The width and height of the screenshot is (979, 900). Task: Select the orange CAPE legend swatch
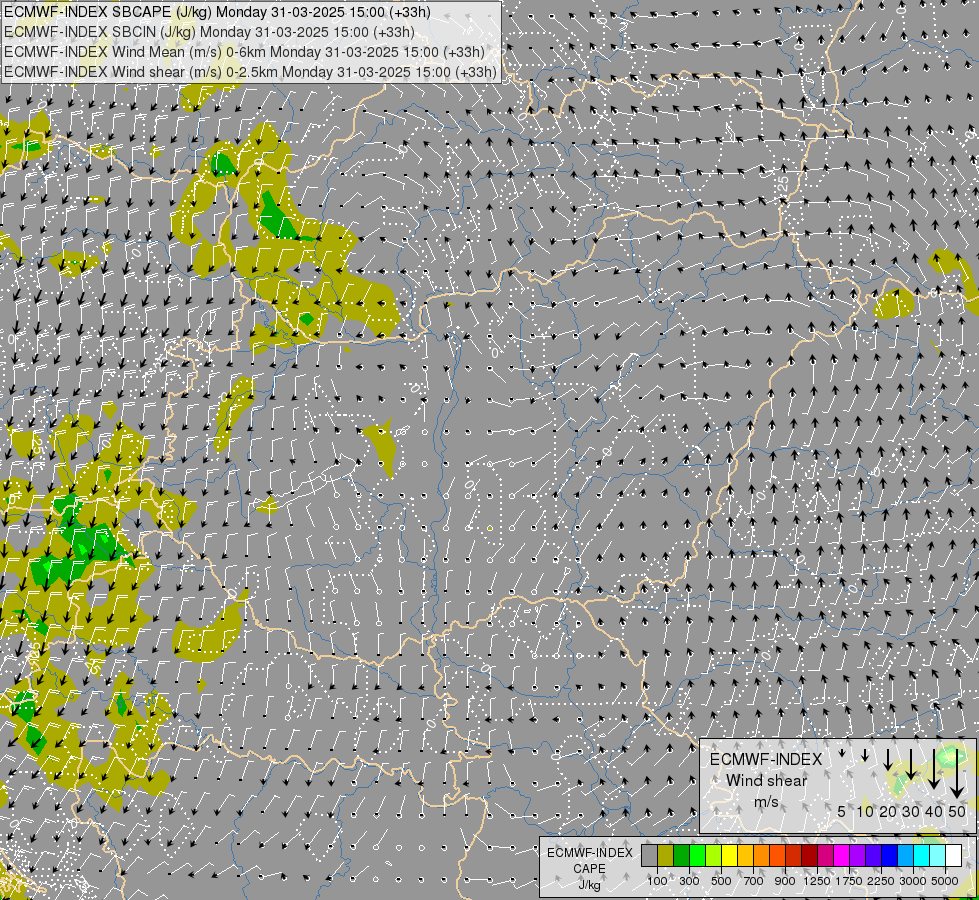coord(762,856)
